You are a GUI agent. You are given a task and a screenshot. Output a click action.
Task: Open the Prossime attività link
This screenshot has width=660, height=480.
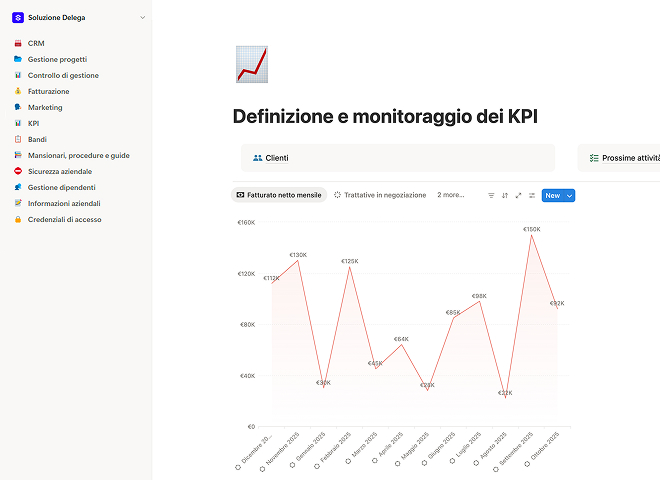(x=631, y=158)
